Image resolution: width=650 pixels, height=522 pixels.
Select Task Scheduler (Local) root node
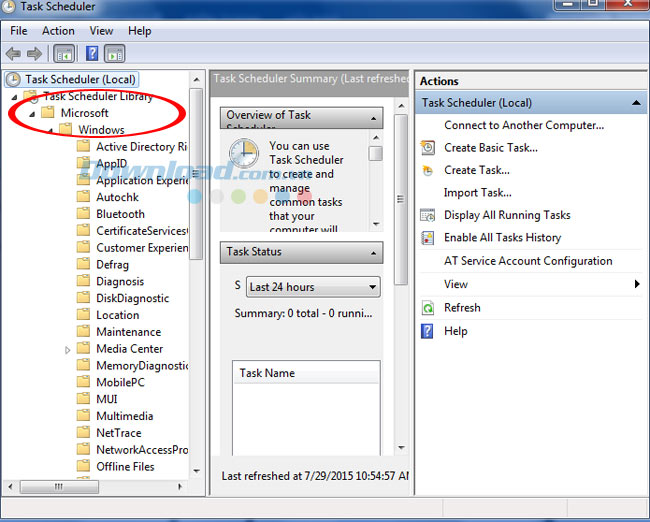pyautogui.click(x=71, y=79)
